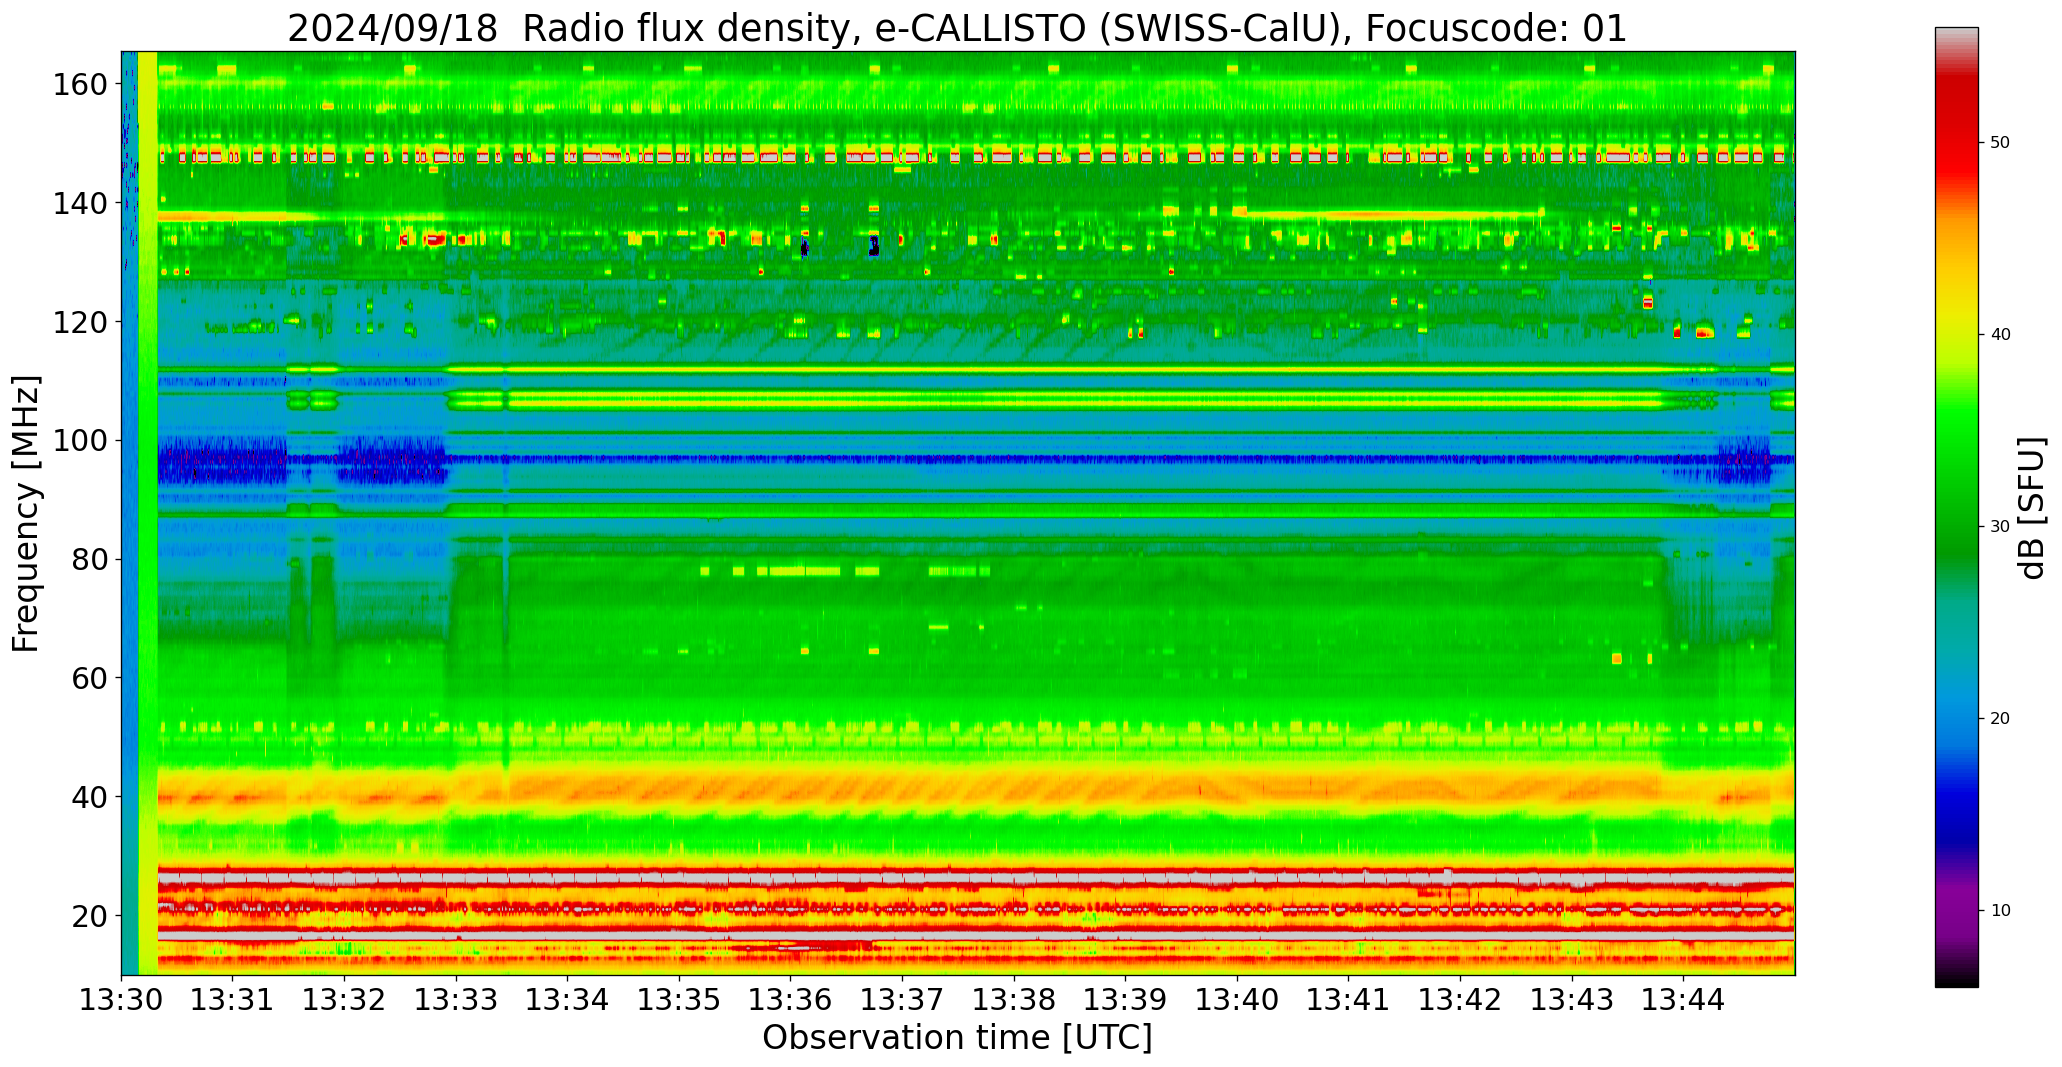Click the colorbar tick label 40
Image resolution: width=2062 pixels, height=1067 pixels.
(x=2000, y=335)
